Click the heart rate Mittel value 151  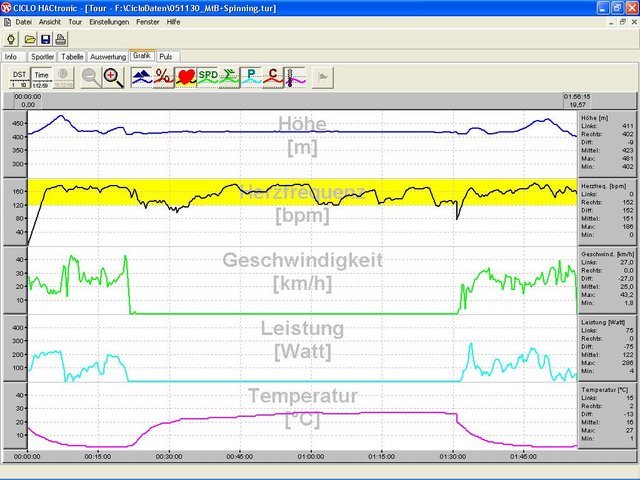[x=628, y=219]
